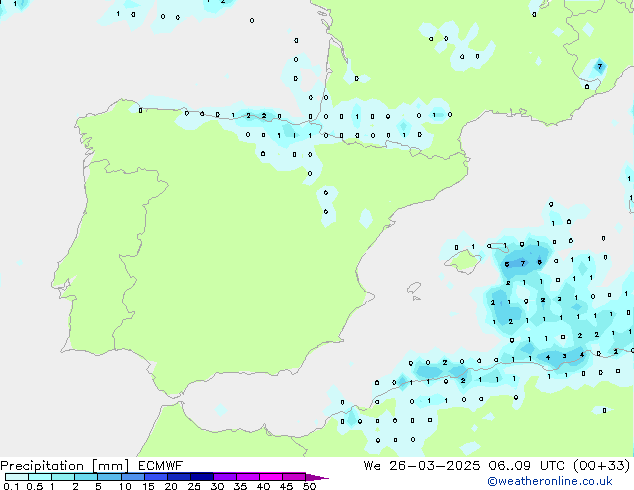Click the legend arrow tip beyond 50
Screen dimensions: 634x490
coord(317,477)
